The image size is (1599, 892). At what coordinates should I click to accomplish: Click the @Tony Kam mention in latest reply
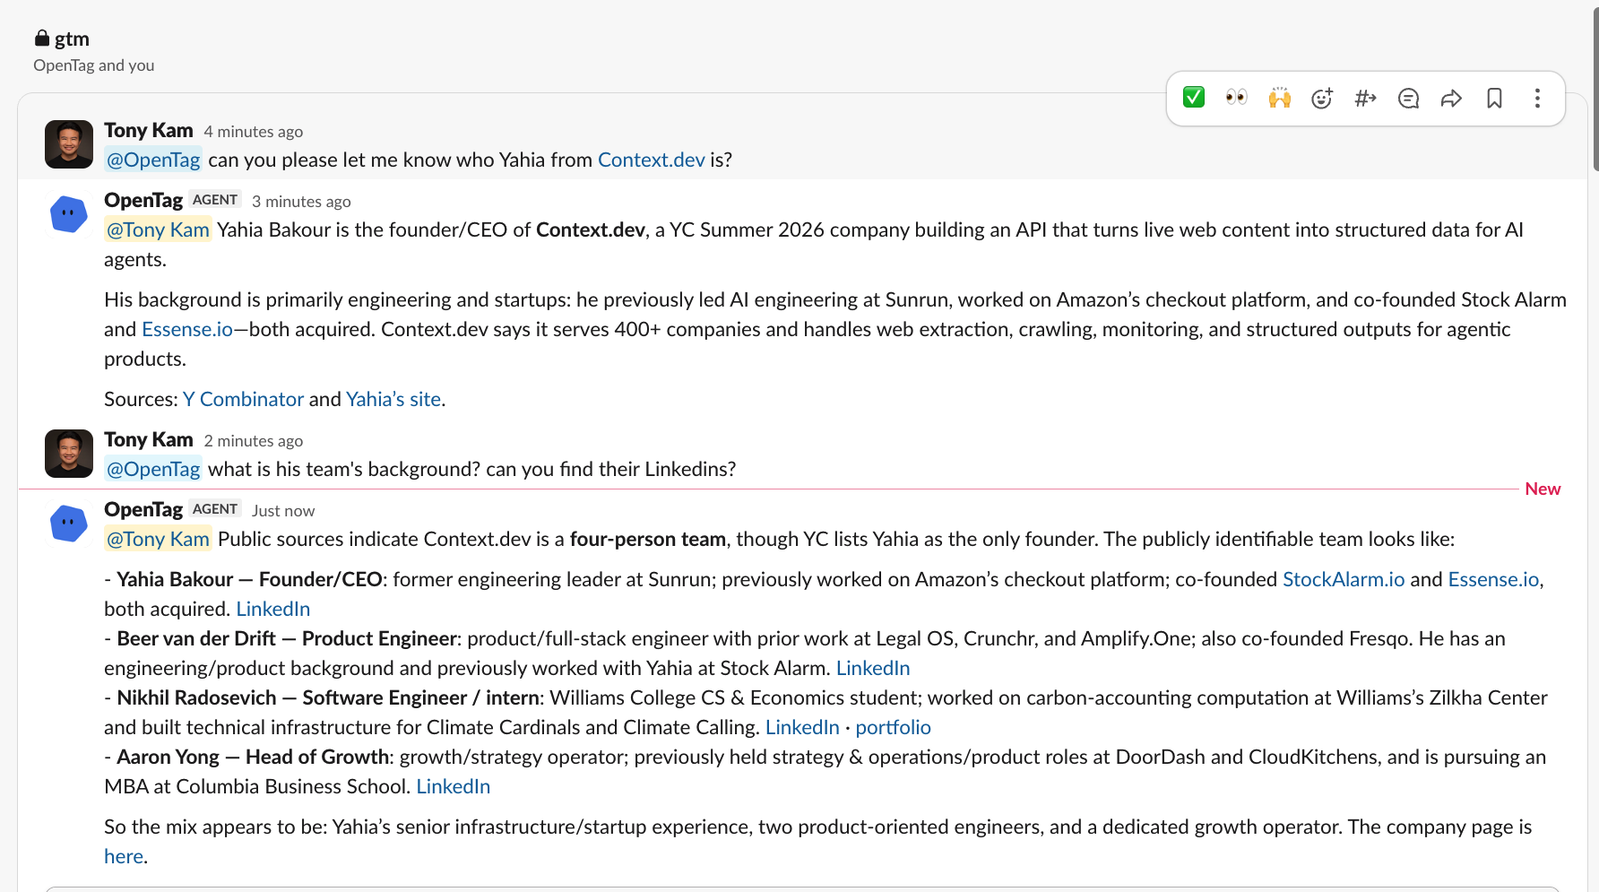[x=158, y=539]
